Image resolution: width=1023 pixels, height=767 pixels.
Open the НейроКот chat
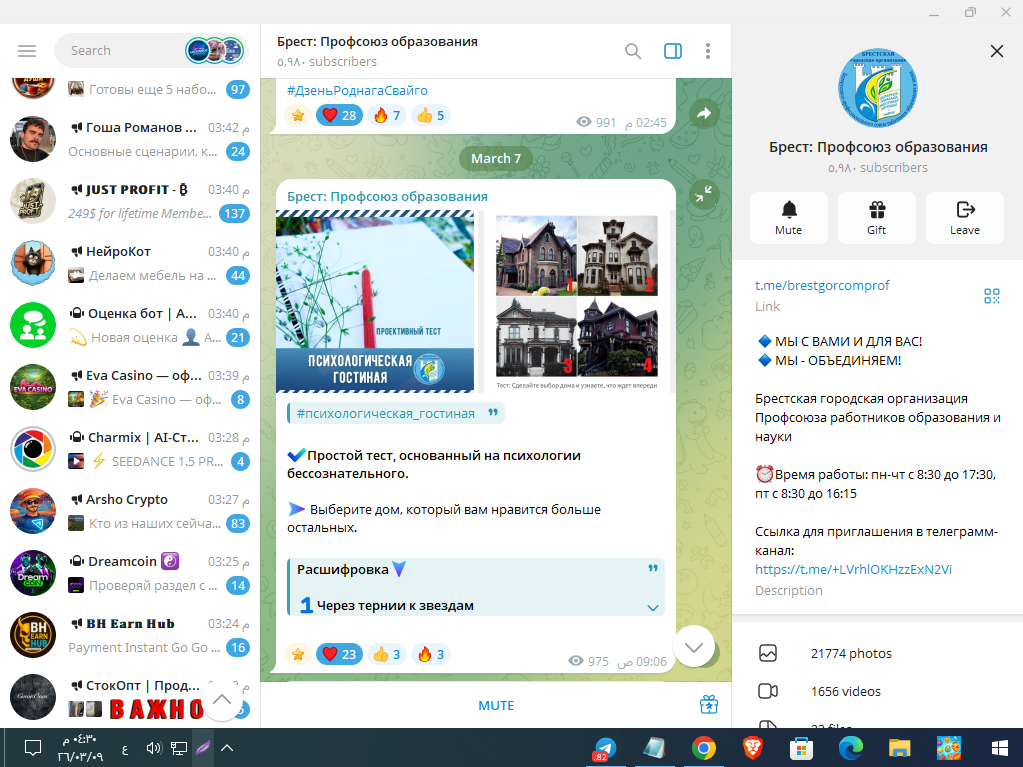130,263
